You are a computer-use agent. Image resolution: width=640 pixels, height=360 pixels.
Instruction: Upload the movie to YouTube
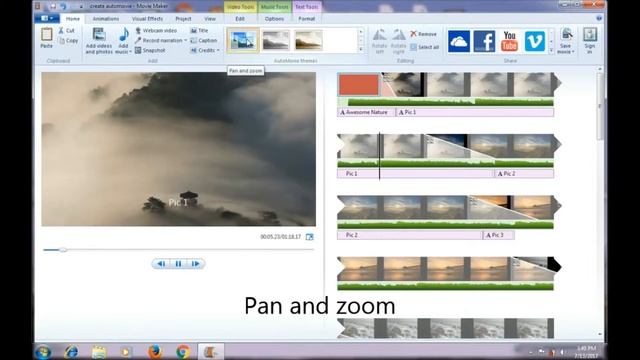point(509,41)
